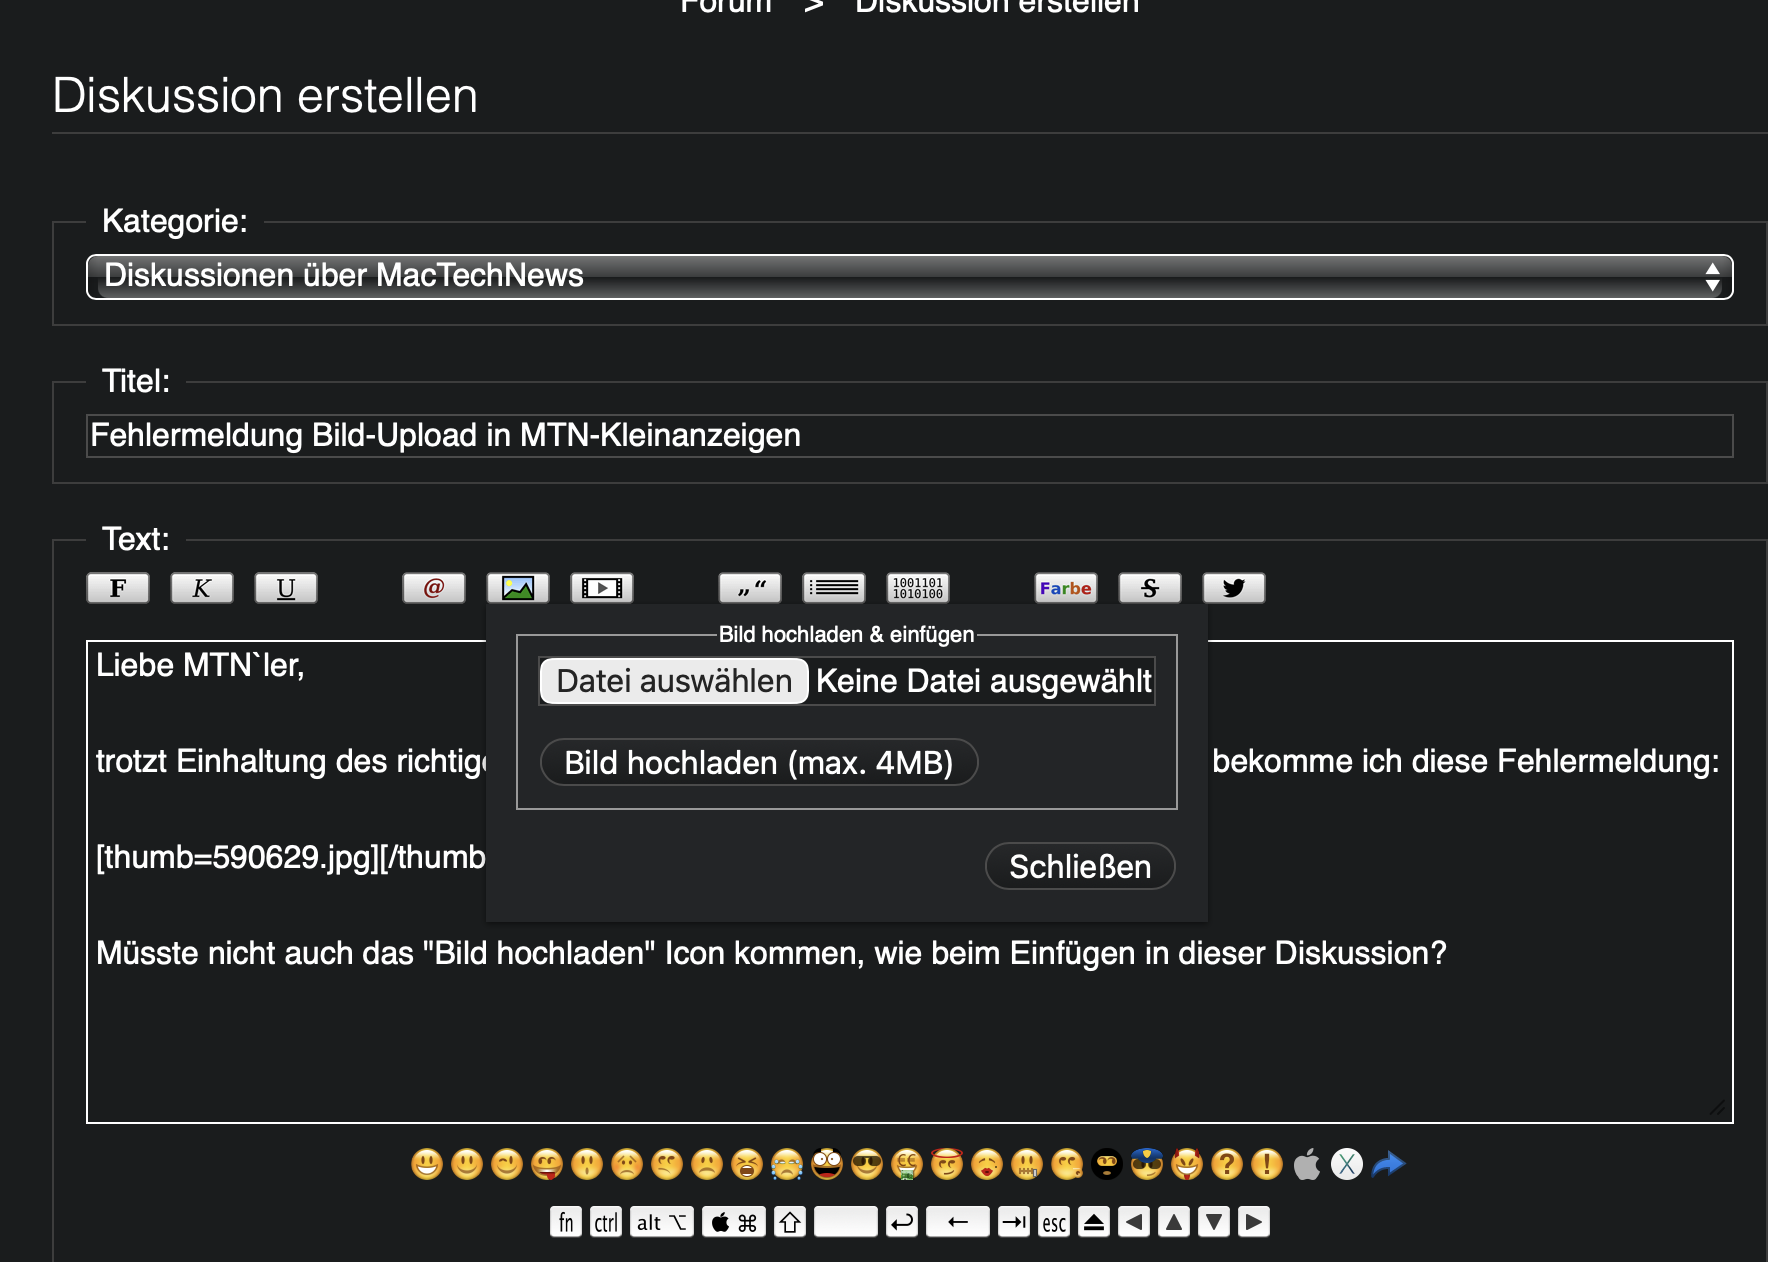Click the Forum breadcrumb link
This screenshot has width=1768, height=1262.
[726, 6]
